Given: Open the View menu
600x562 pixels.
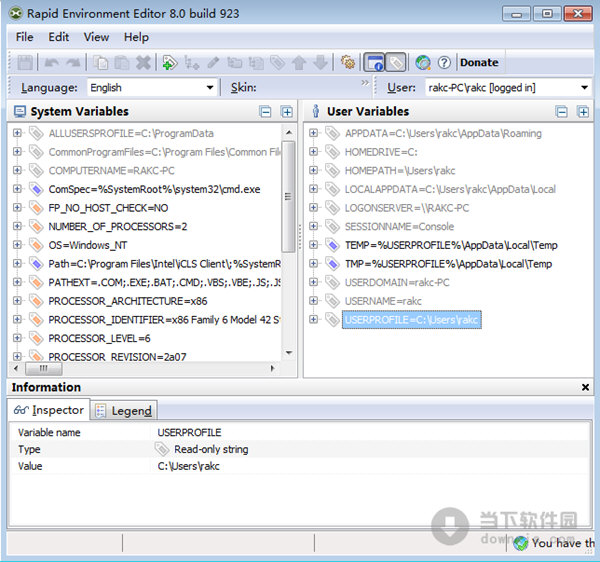Looking at the screenshot, I should [96, 37].
